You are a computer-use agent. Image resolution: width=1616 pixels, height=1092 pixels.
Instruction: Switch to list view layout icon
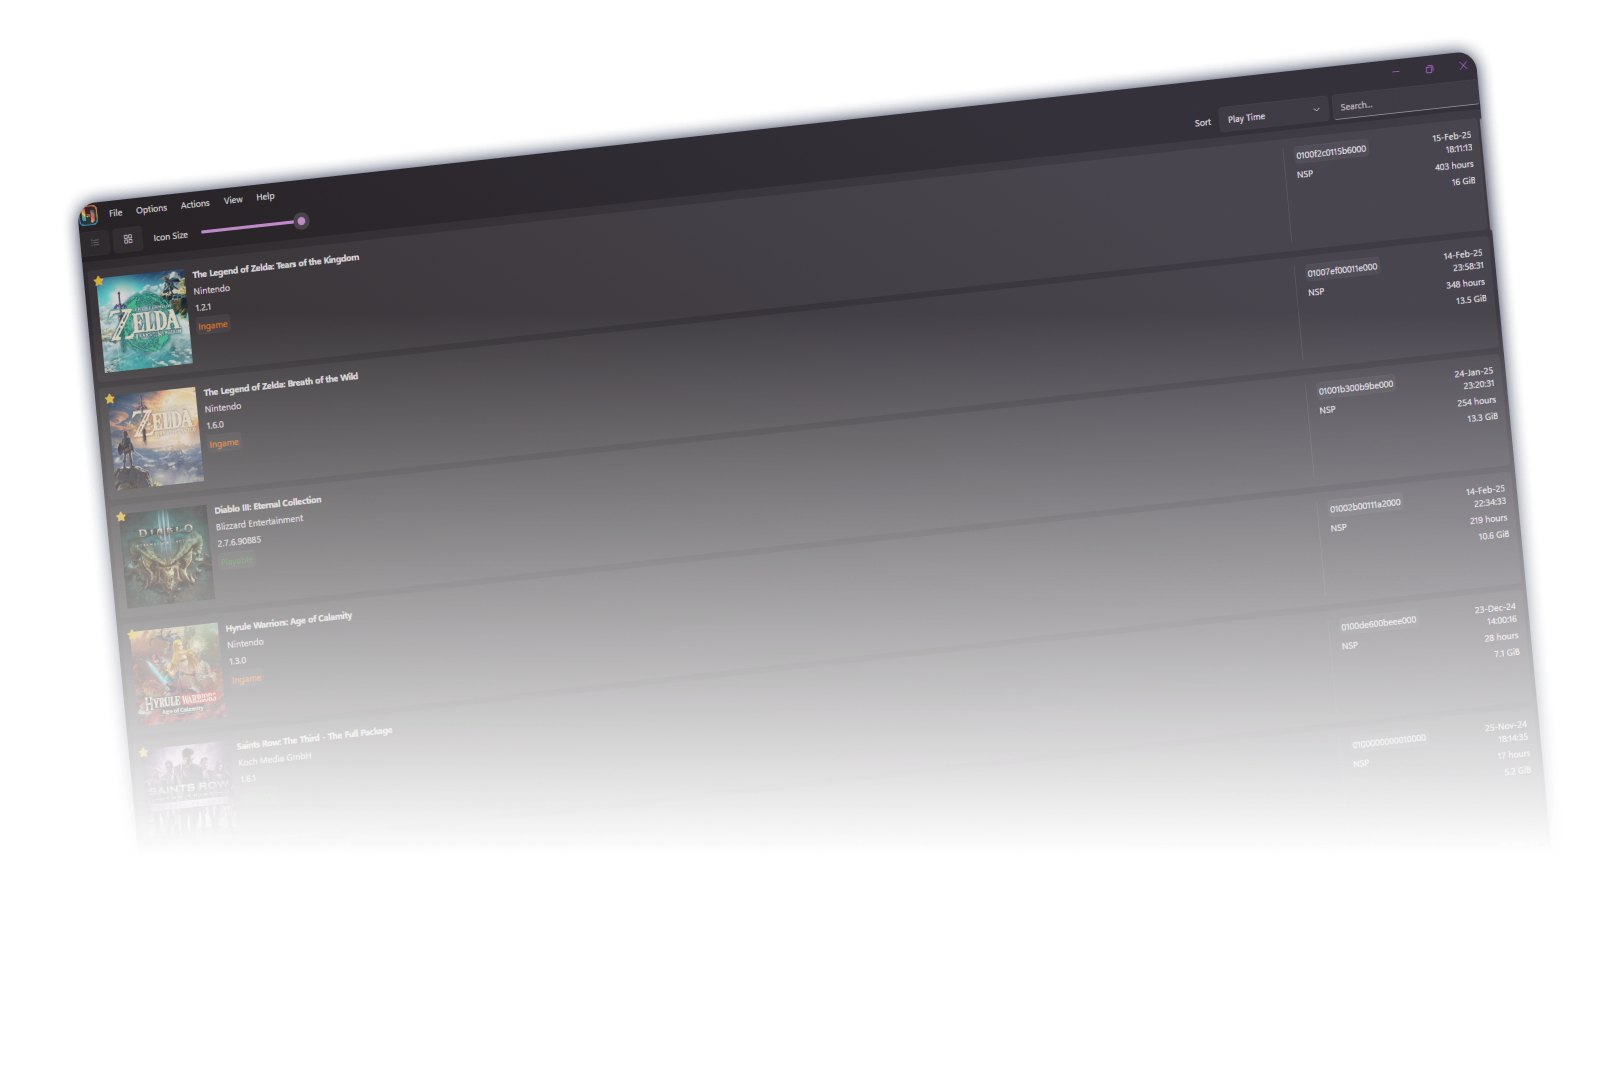[x=96, y=242]
